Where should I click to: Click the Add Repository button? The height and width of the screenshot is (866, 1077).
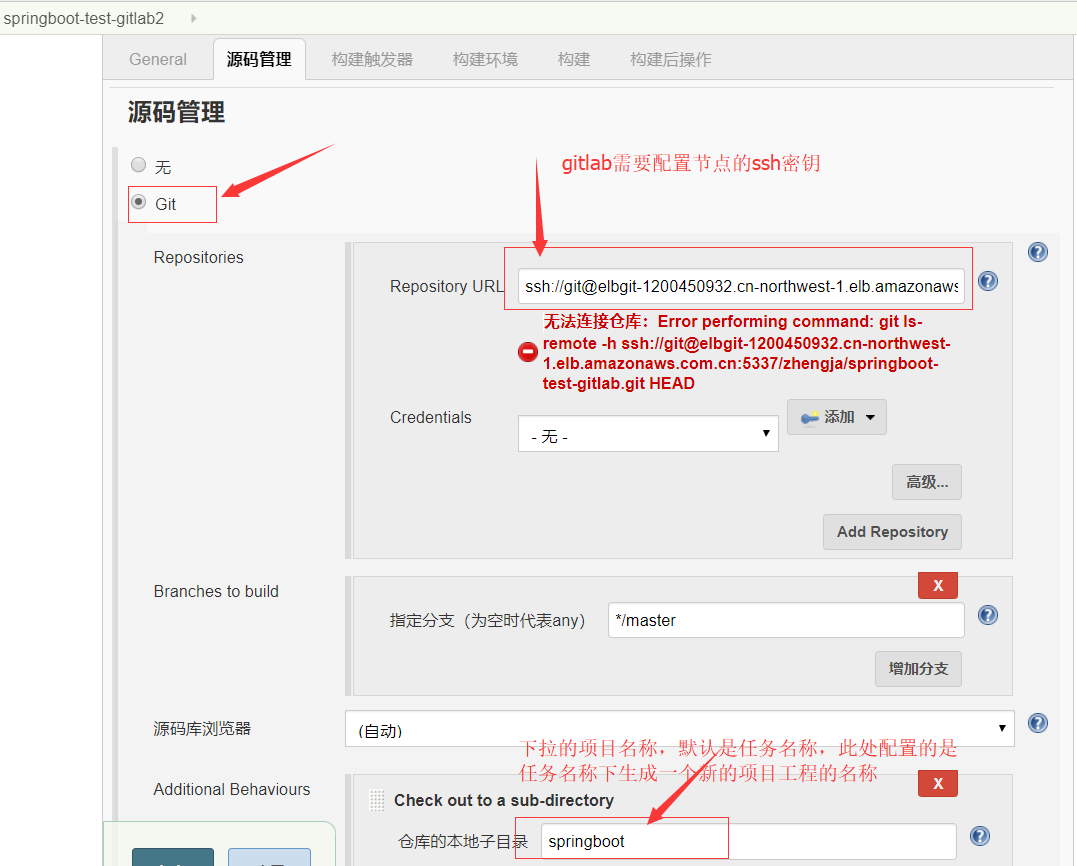pos(892,532)
